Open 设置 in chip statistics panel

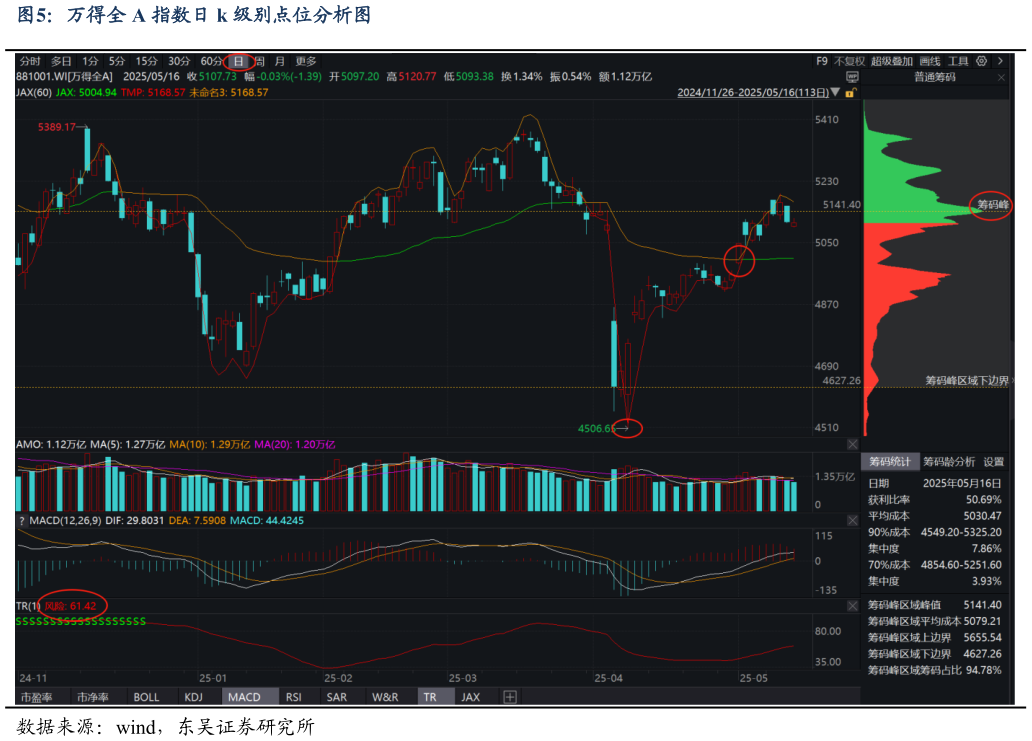click(993, 462)
